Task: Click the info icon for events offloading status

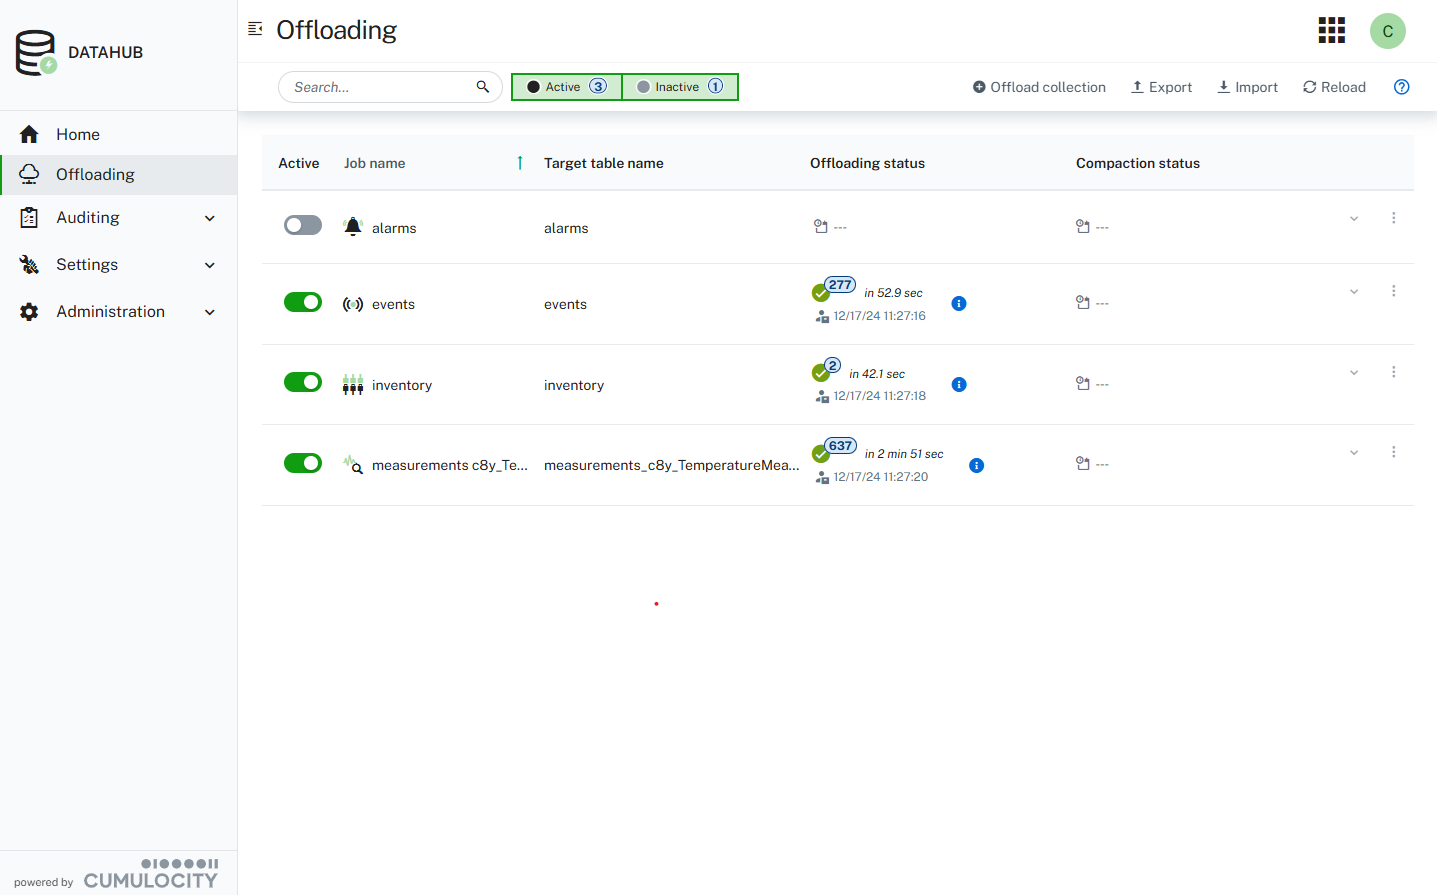Action: click(x=959, y=303)
